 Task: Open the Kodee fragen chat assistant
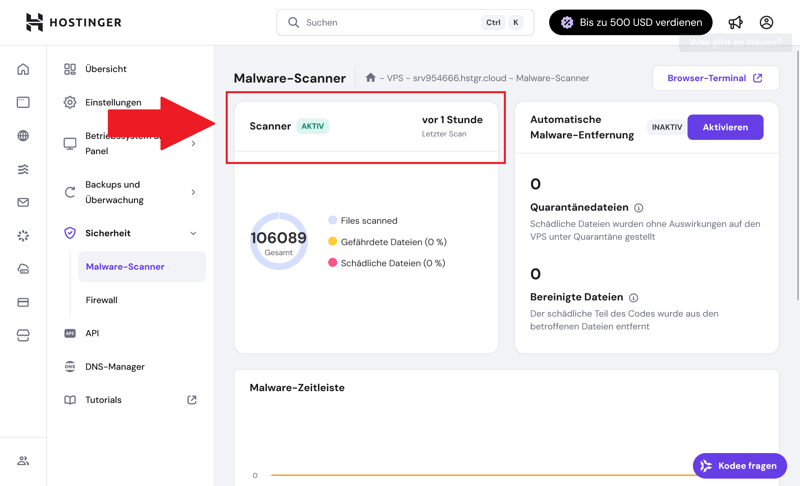739,466
